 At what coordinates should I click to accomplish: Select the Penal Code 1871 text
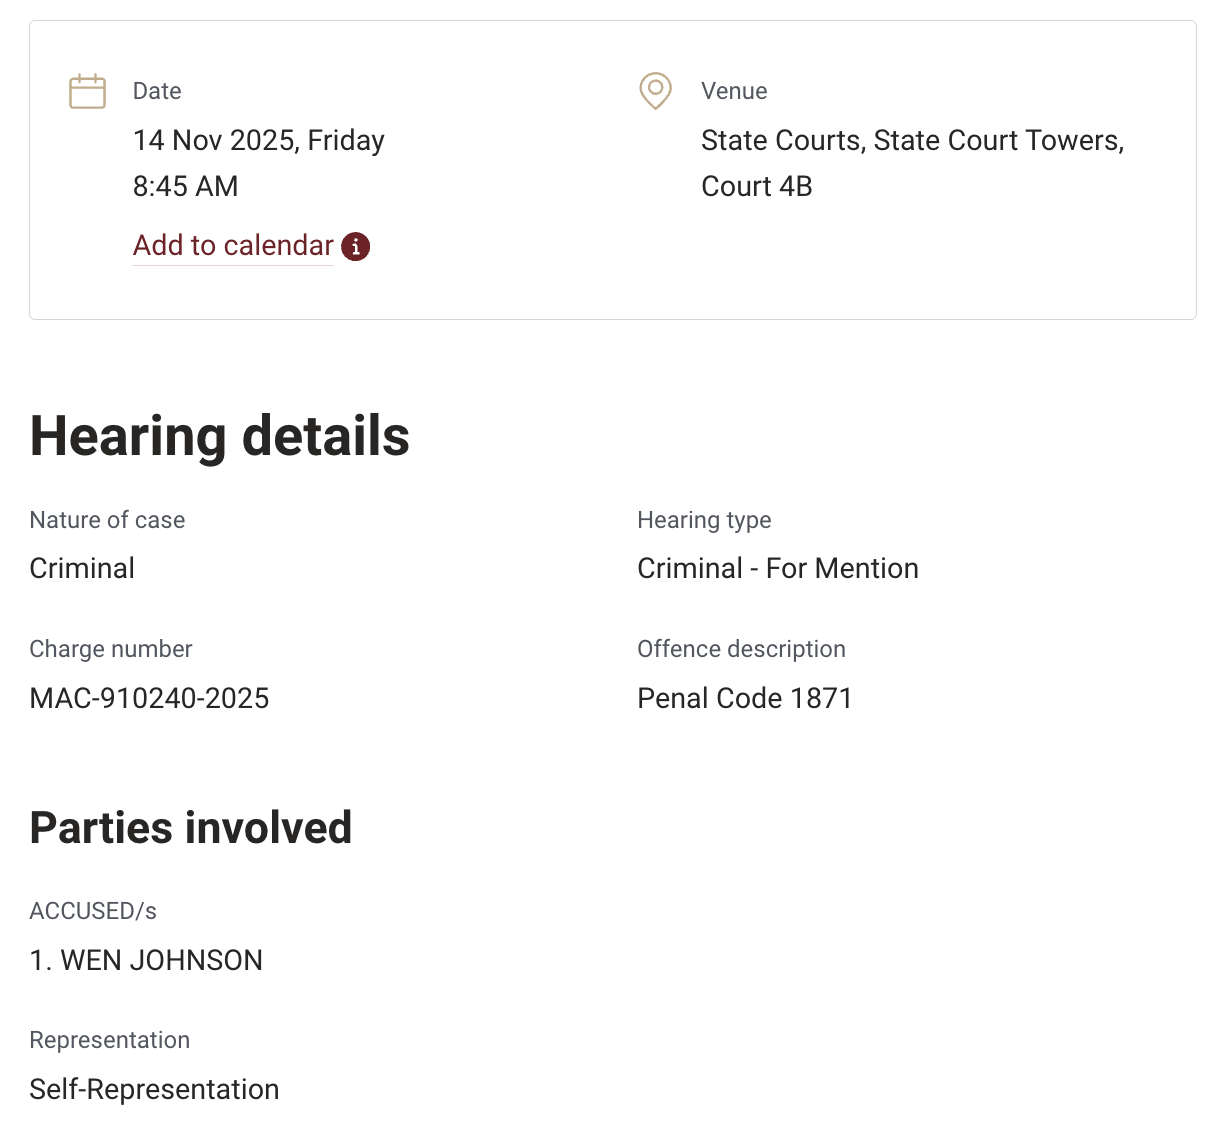tap(744, 698)
